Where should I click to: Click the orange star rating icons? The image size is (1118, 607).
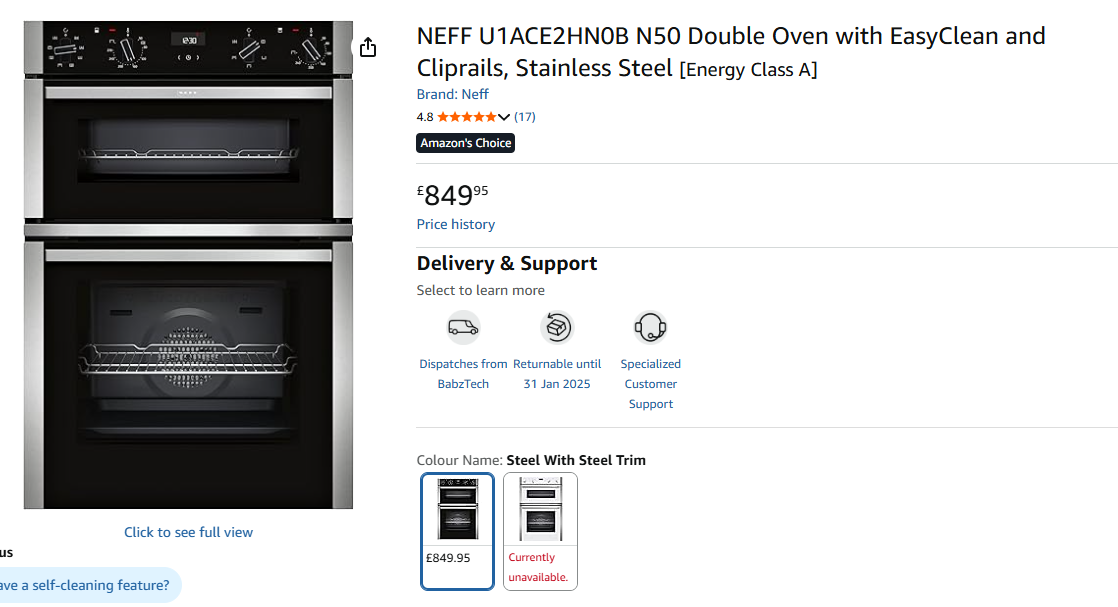tap(466, 117)
